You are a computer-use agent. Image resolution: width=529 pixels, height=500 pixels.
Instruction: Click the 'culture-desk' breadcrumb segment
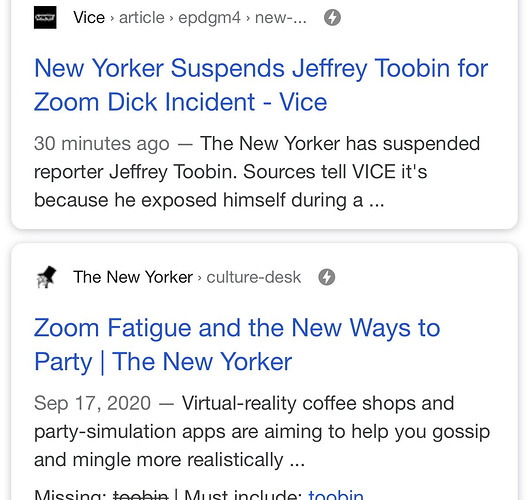pyautogui.click(x=254, y=277)
